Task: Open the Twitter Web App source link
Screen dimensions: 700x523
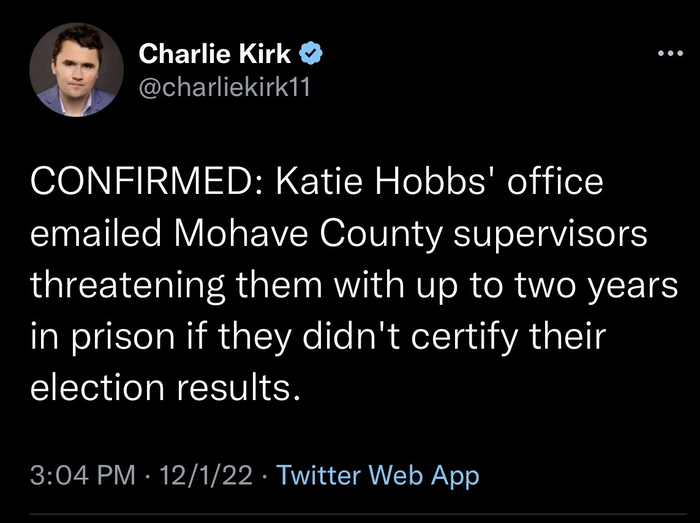Action: click(x=377, y=476)
